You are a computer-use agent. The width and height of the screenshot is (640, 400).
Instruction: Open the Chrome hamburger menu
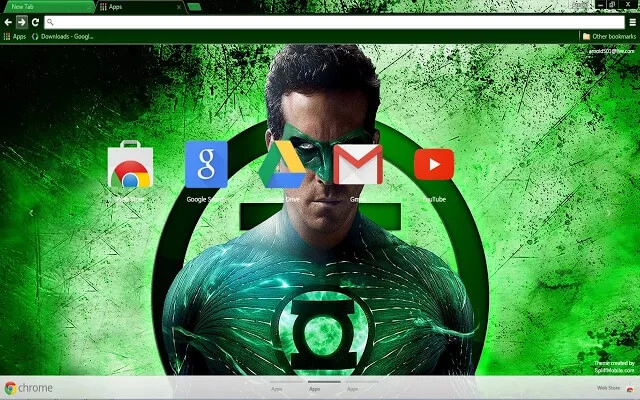coord(632,22)
